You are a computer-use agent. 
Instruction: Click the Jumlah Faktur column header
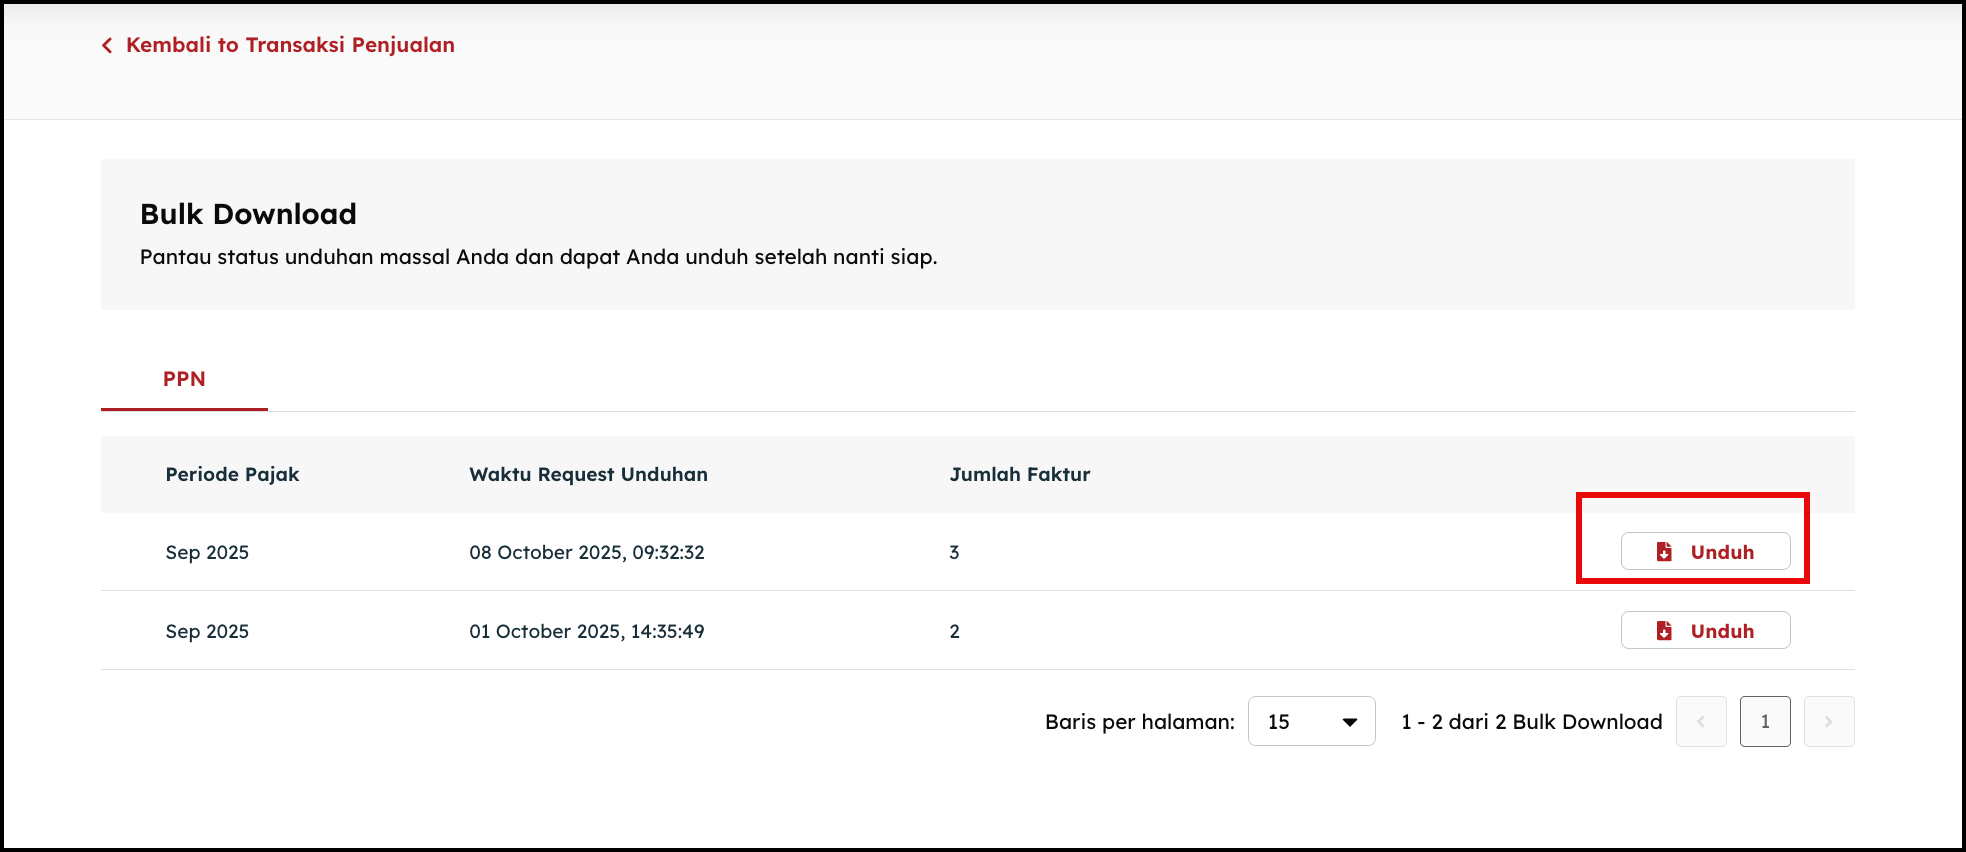1019,475
